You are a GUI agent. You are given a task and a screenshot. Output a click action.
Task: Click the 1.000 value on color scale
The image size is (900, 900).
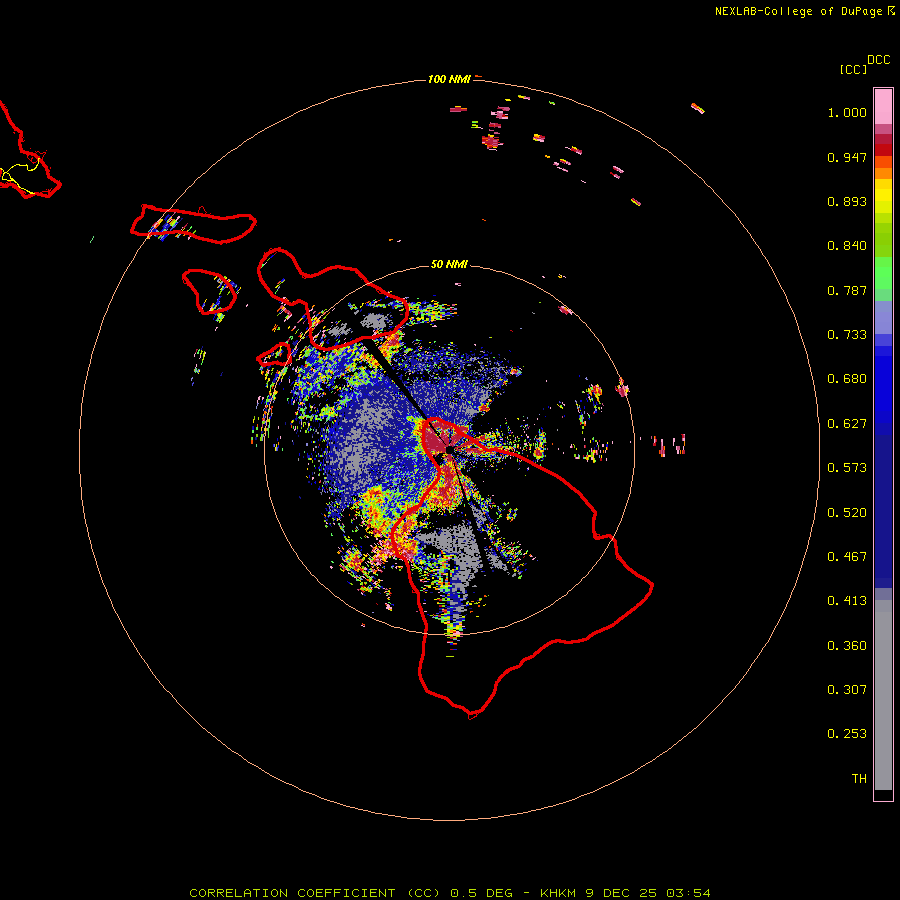coord(847,112)
